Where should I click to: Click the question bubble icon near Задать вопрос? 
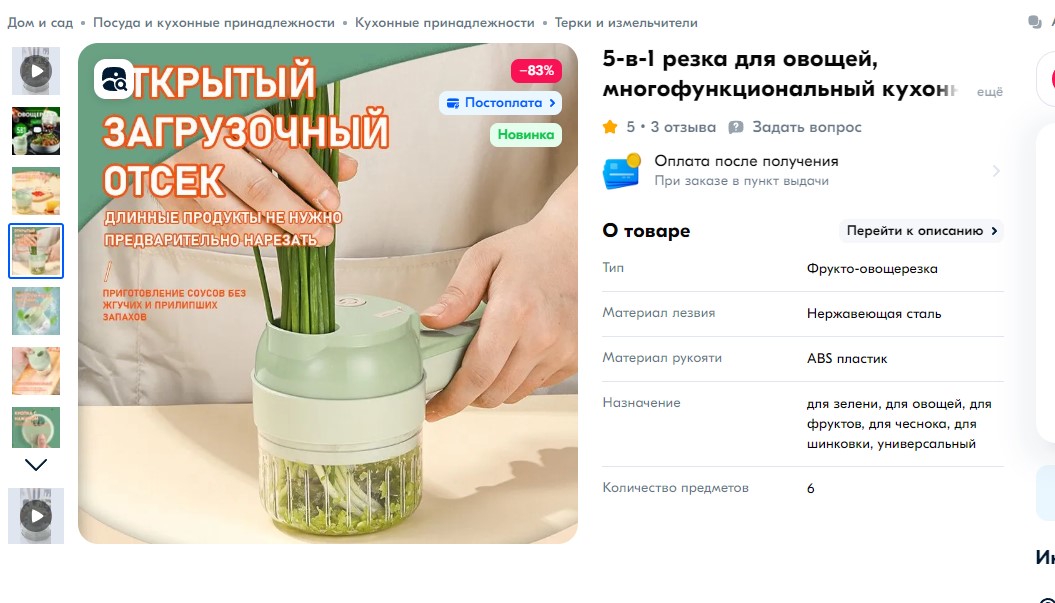736,127
